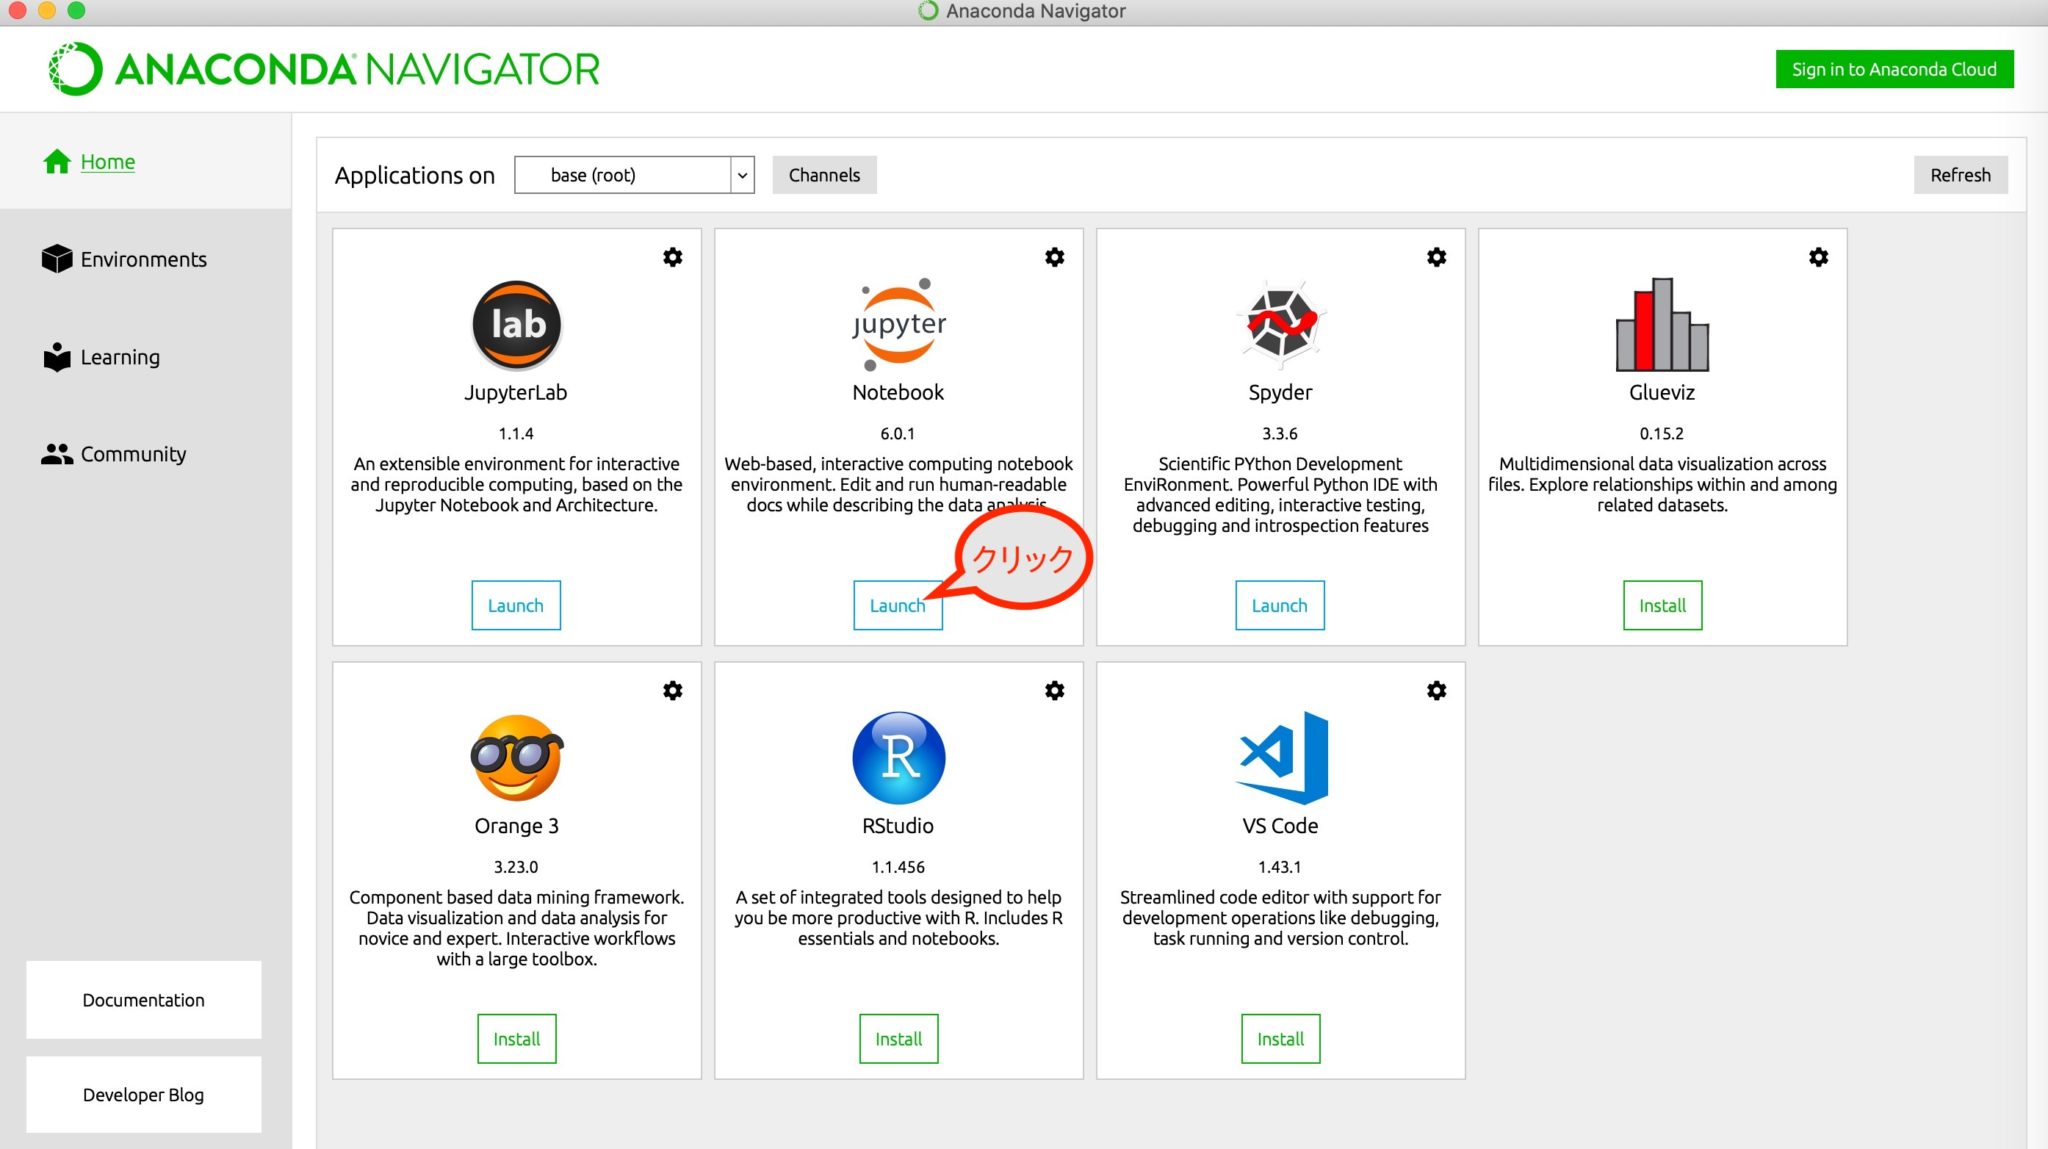Open RStudio tile options gear
Image resolution: width=2048 pixels, height=1149 pixels.
[1055, 691]
